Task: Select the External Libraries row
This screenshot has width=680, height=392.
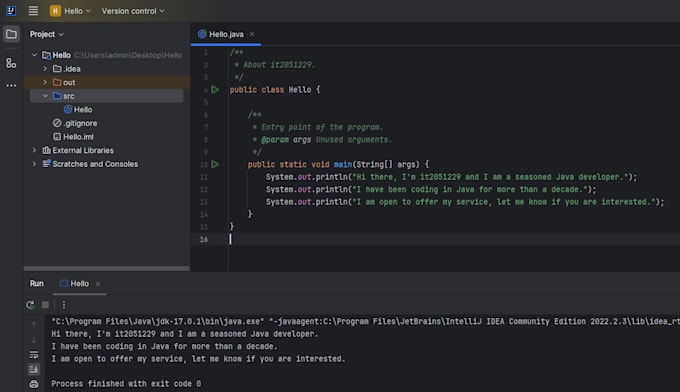Action: [x=107, y=150]
